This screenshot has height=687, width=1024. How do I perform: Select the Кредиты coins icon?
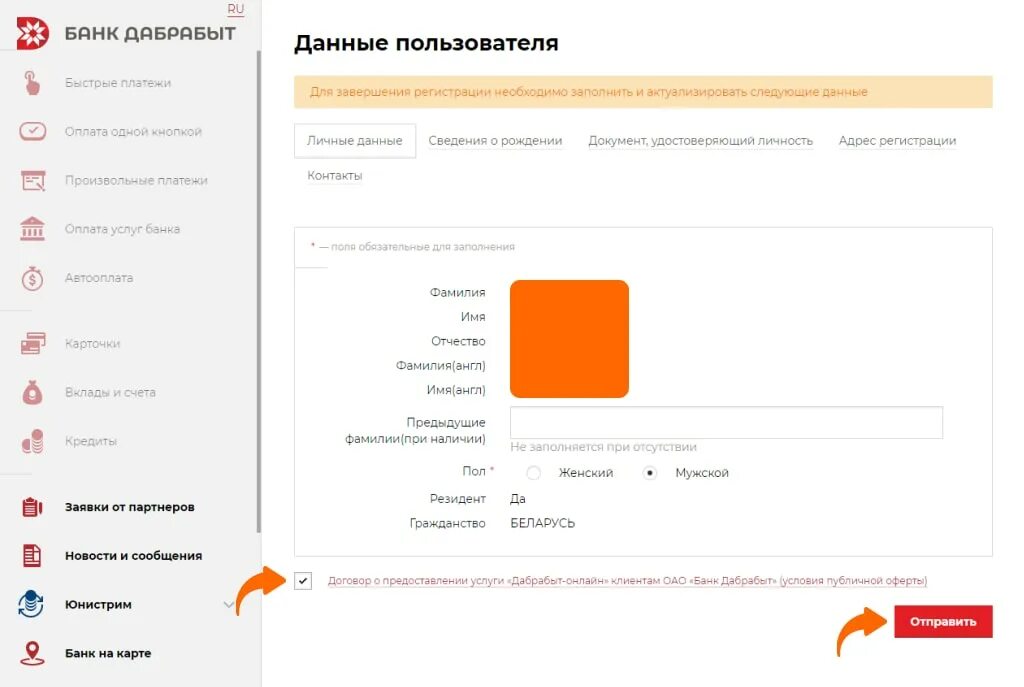(33, 441)
